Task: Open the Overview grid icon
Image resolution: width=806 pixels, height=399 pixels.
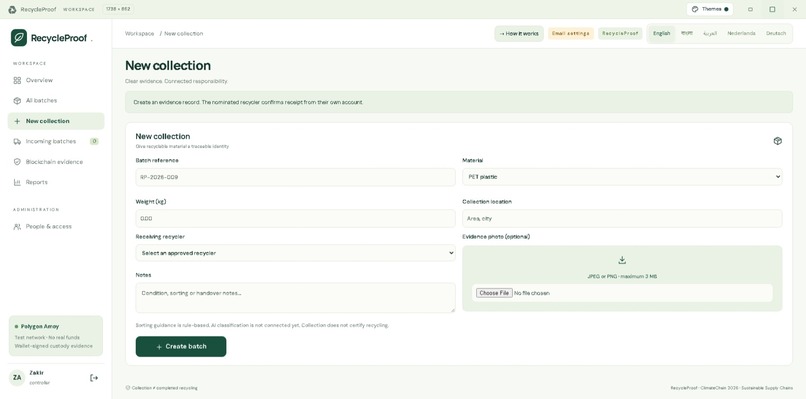Action: pyautogui.click(x=17, y=80)
